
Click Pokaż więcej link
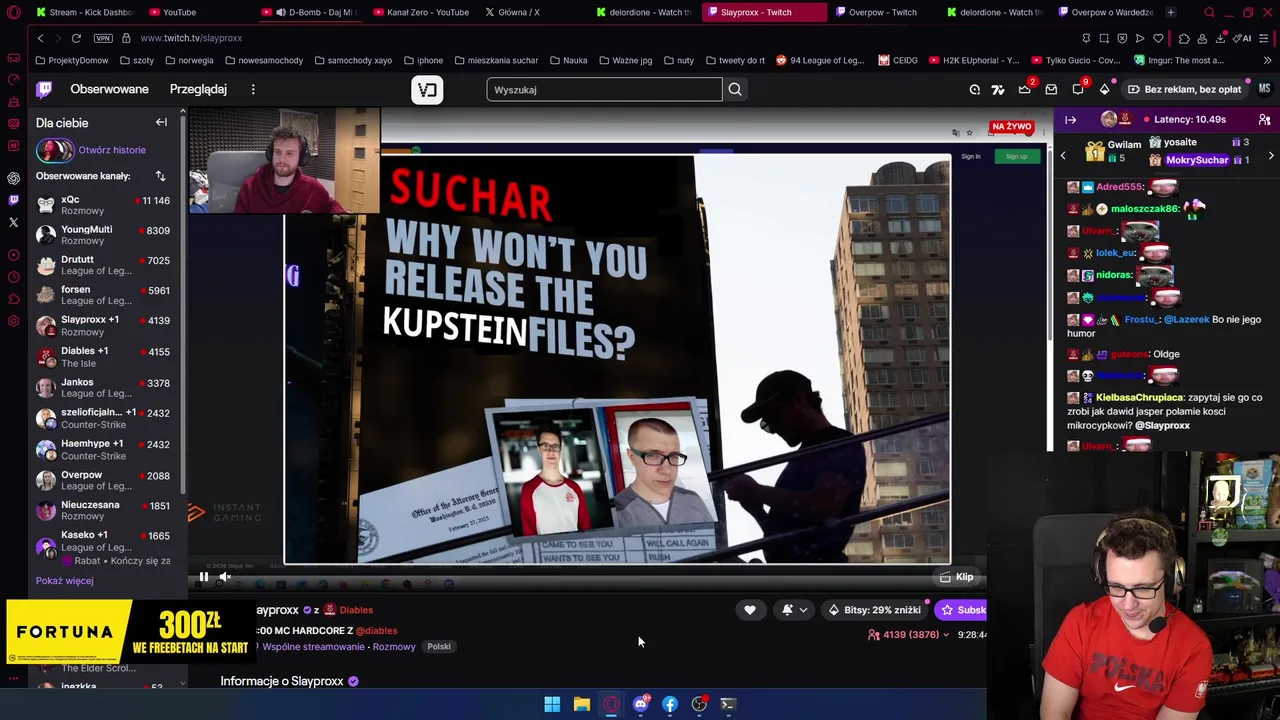[64, 580]
